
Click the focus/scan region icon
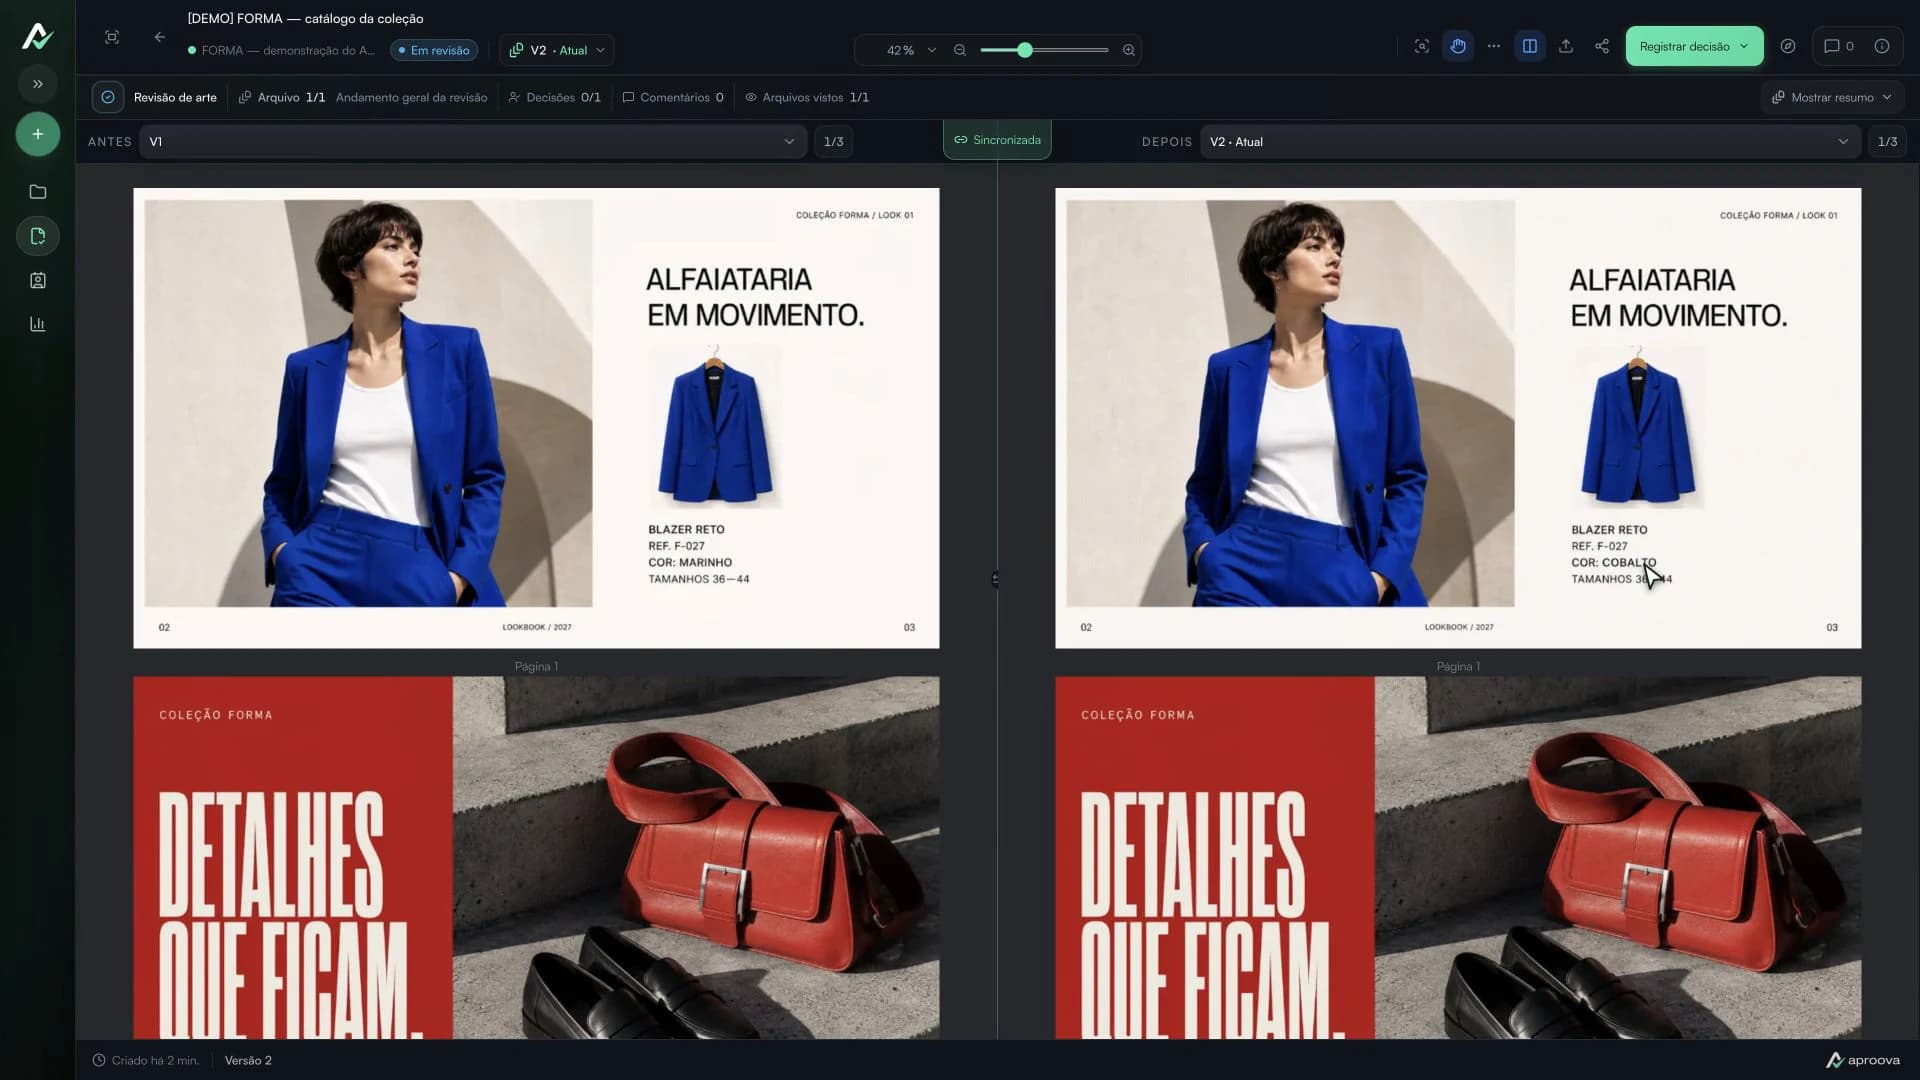point(1422,46)
